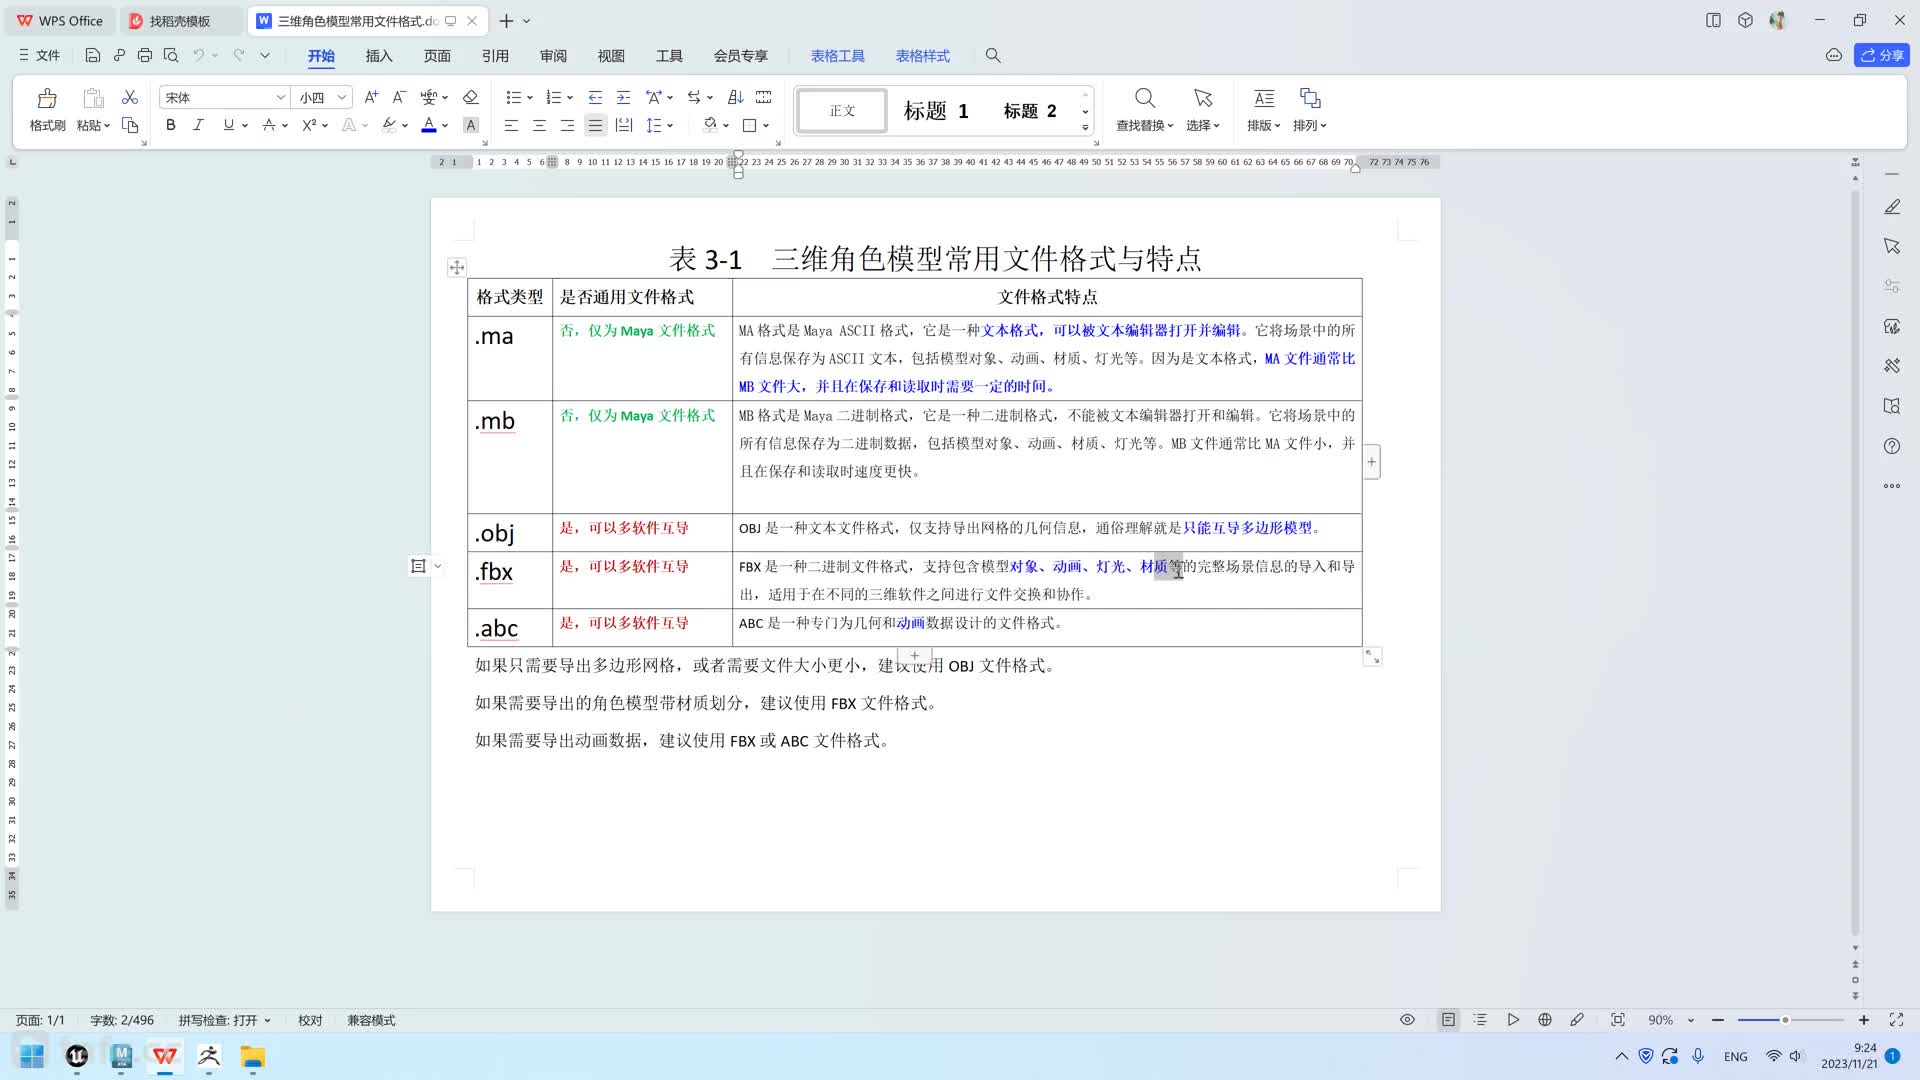Click the table move handle icon
The image size is (1920, 1080).
(x=456, y=267)
